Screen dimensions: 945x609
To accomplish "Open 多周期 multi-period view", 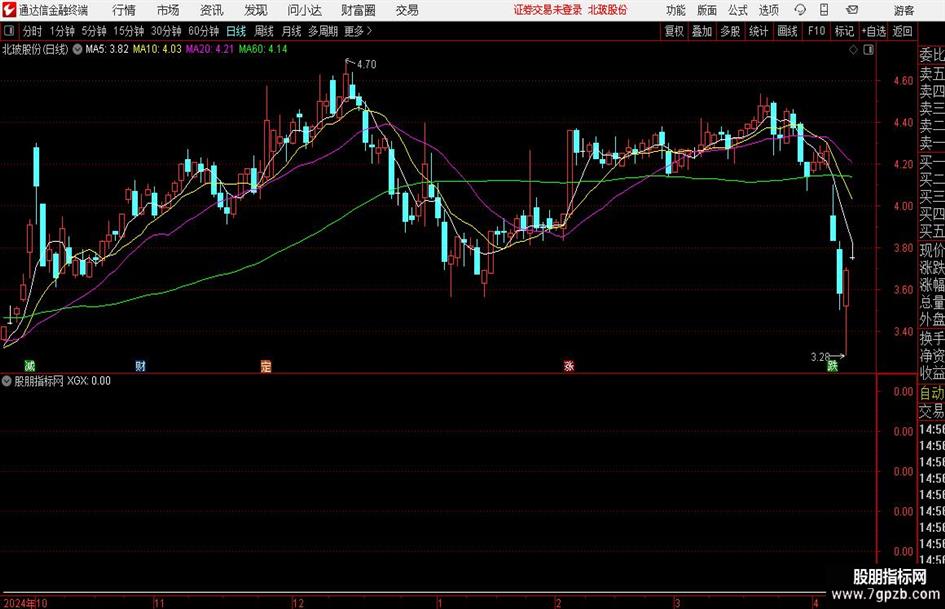I will 323,31.
